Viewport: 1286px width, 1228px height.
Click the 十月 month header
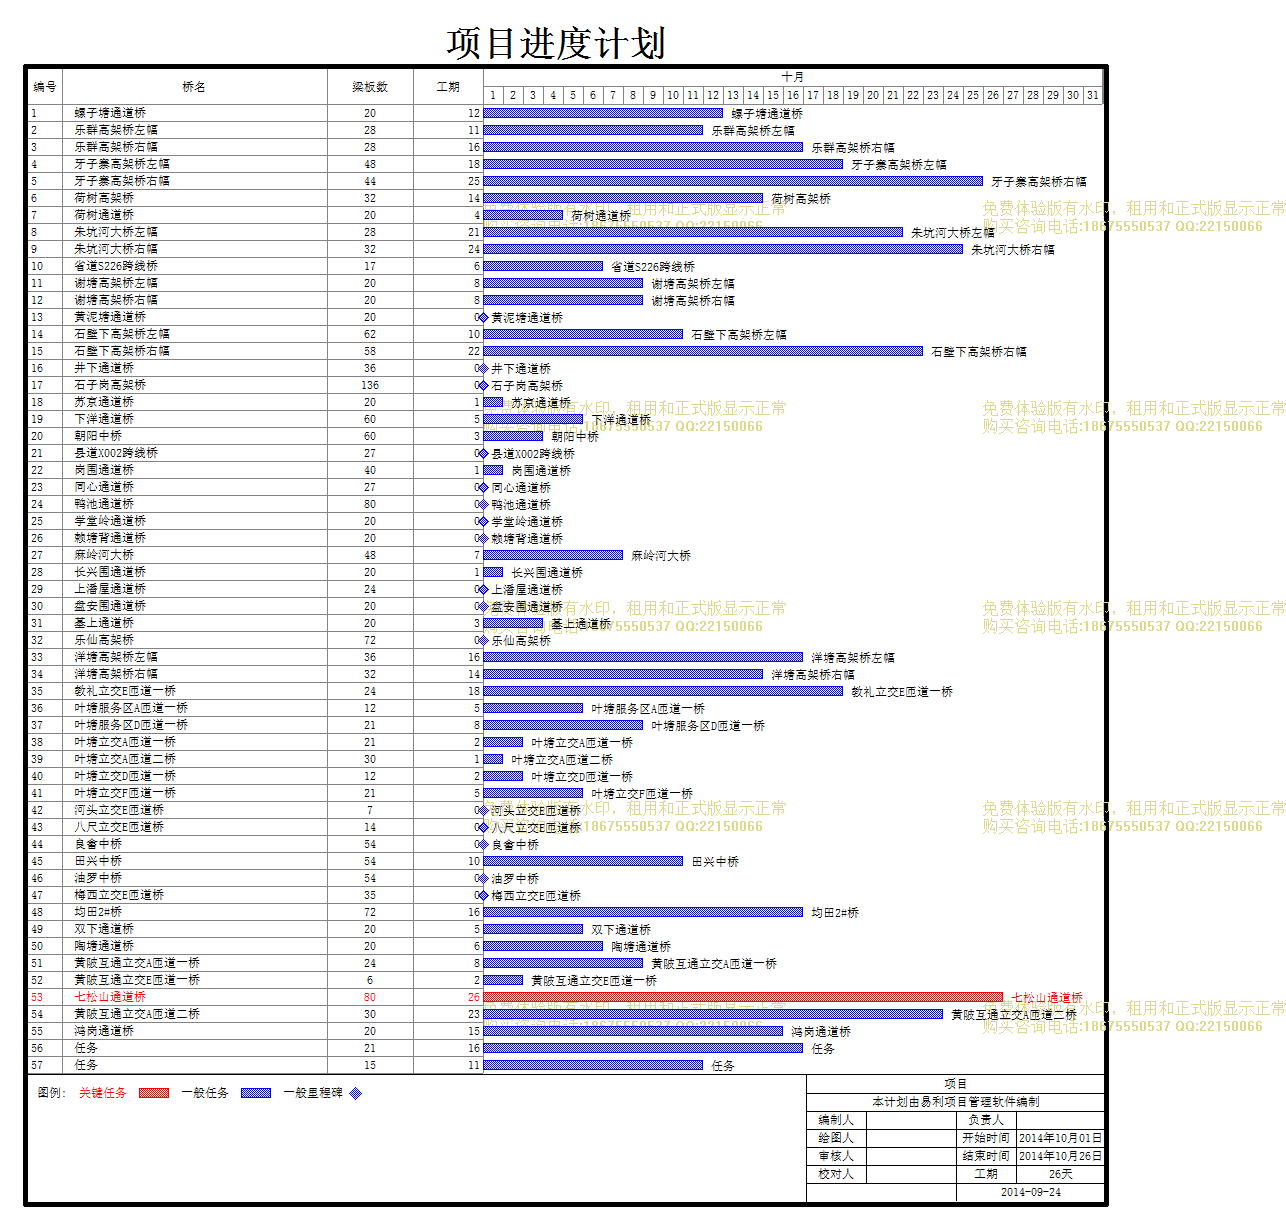[x=793, y=77]
